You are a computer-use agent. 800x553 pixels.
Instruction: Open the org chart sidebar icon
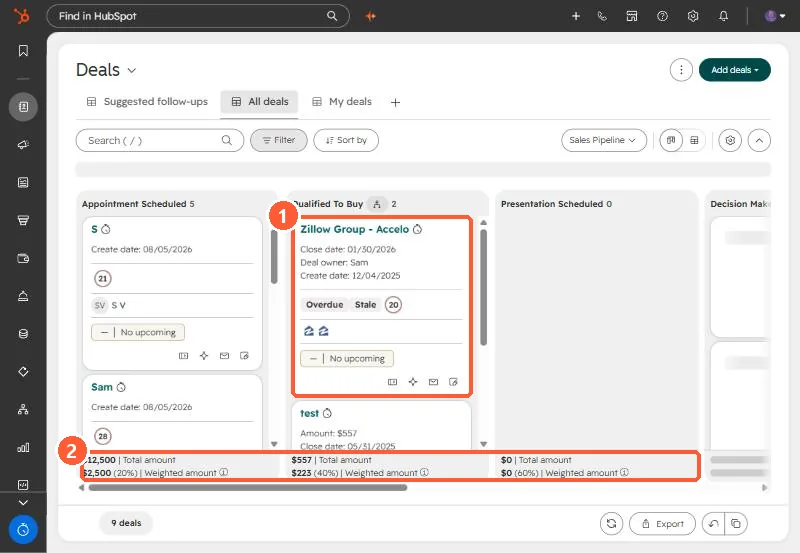point(23,409)
